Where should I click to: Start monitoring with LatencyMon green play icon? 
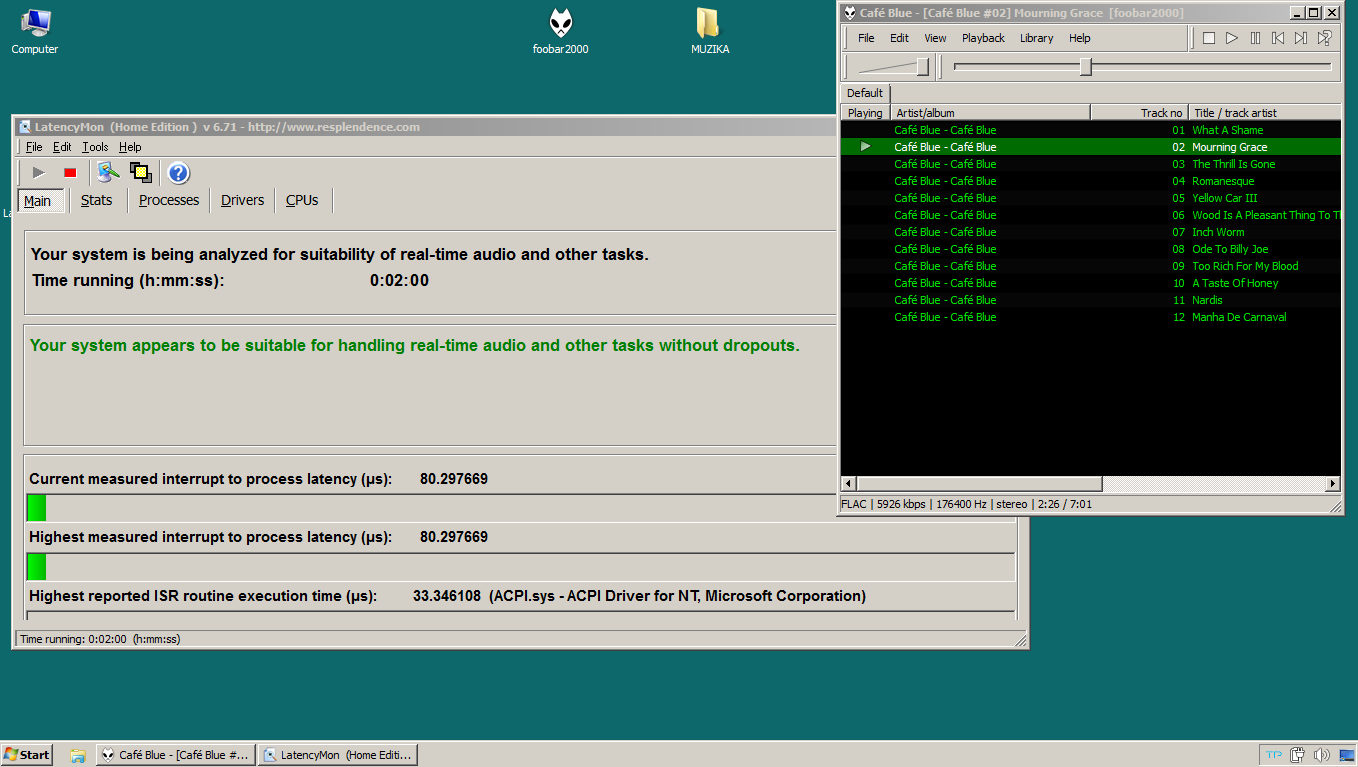[x=39, y=173]
